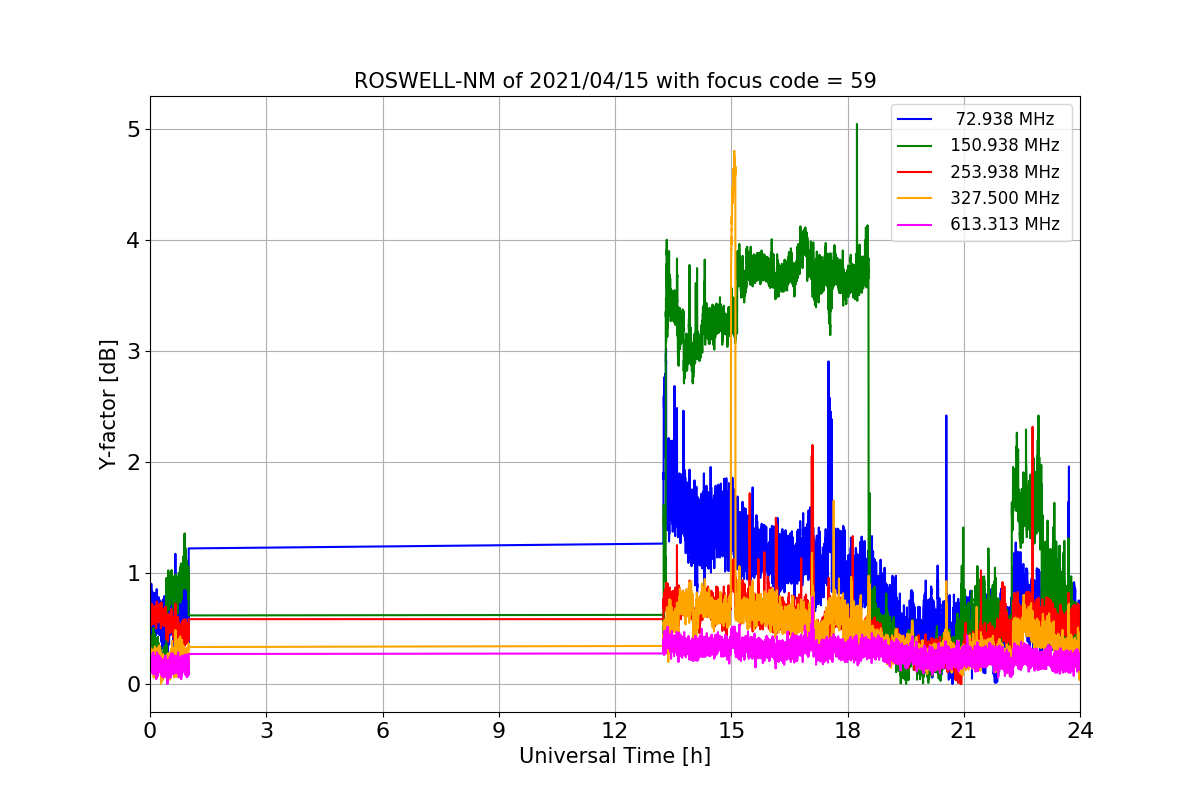
Task: Click y-axis tick label 4
Action: coord(133,241)
